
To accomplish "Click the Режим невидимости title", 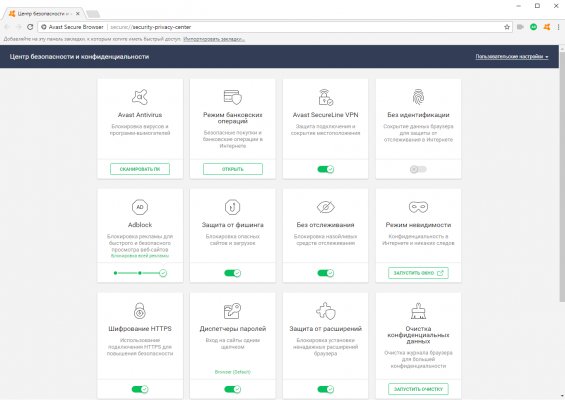I will (x=418, y=225).
